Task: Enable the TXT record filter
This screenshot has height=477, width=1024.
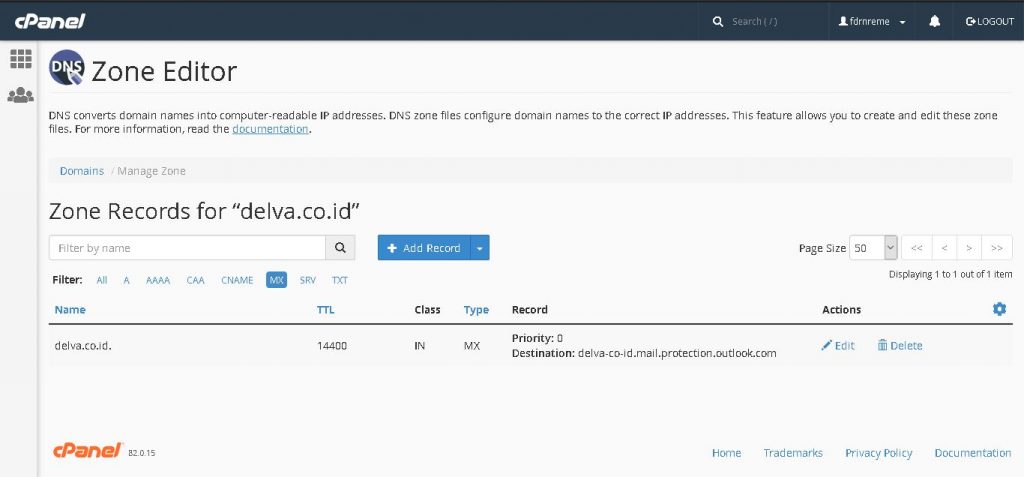Action: [340, 280]
